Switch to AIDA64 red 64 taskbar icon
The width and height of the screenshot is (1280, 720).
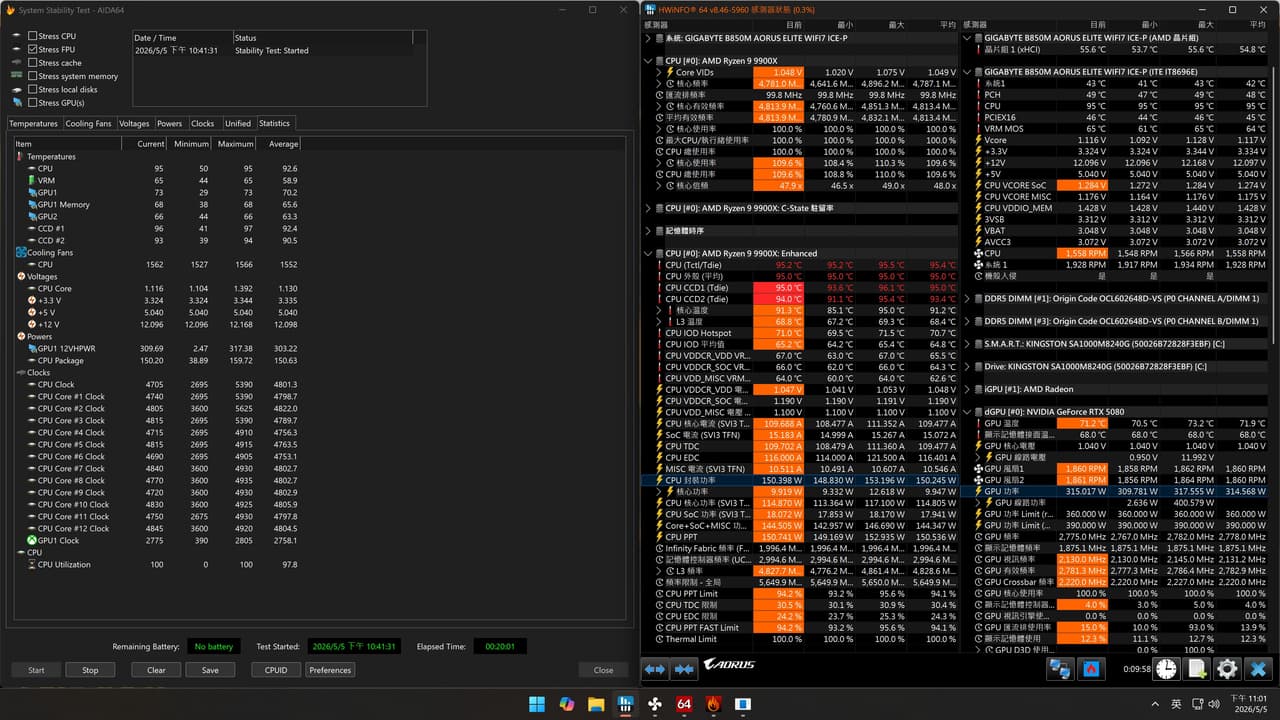(x=685, y=703)
